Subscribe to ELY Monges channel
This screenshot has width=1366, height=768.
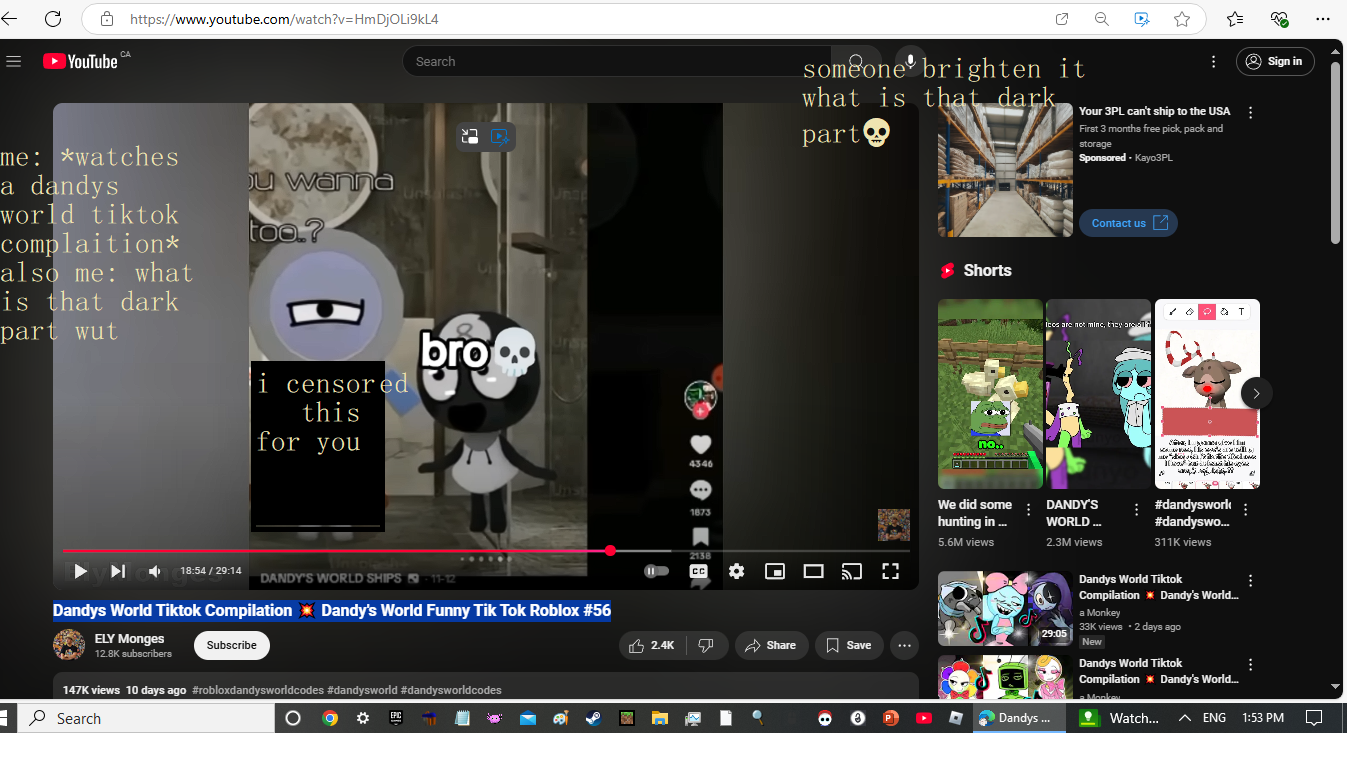click(232, 645)
